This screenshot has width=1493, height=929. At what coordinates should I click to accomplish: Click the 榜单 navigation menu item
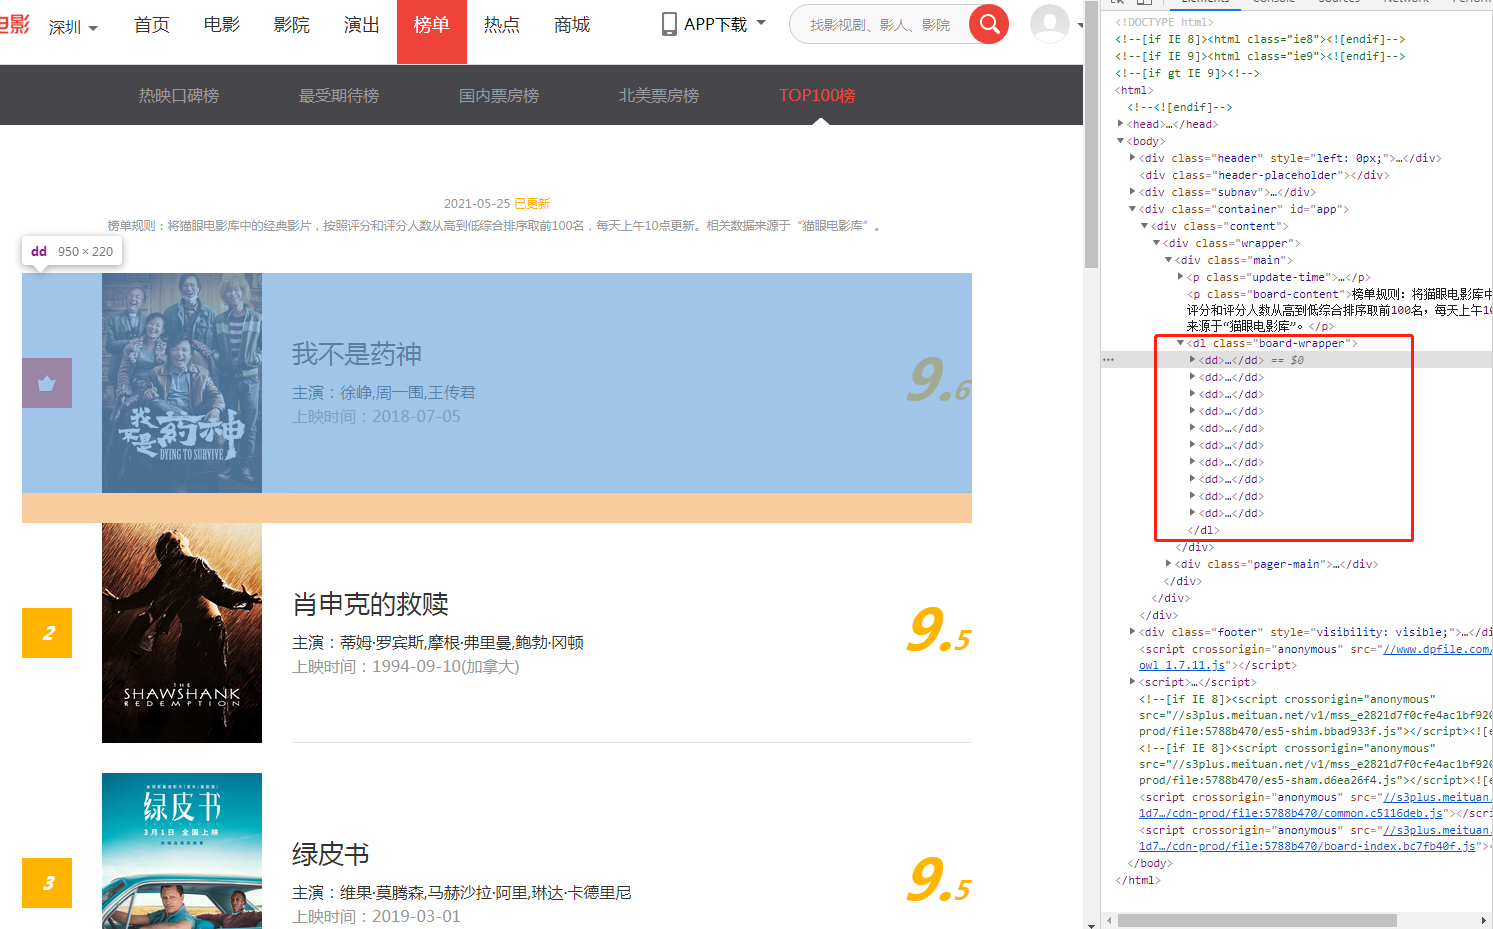coord(431,27)
